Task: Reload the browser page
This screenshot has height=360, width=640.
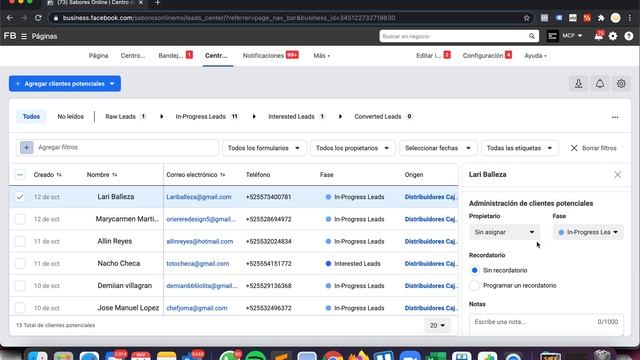Action: pyautogui.click(x=38, y=18)
